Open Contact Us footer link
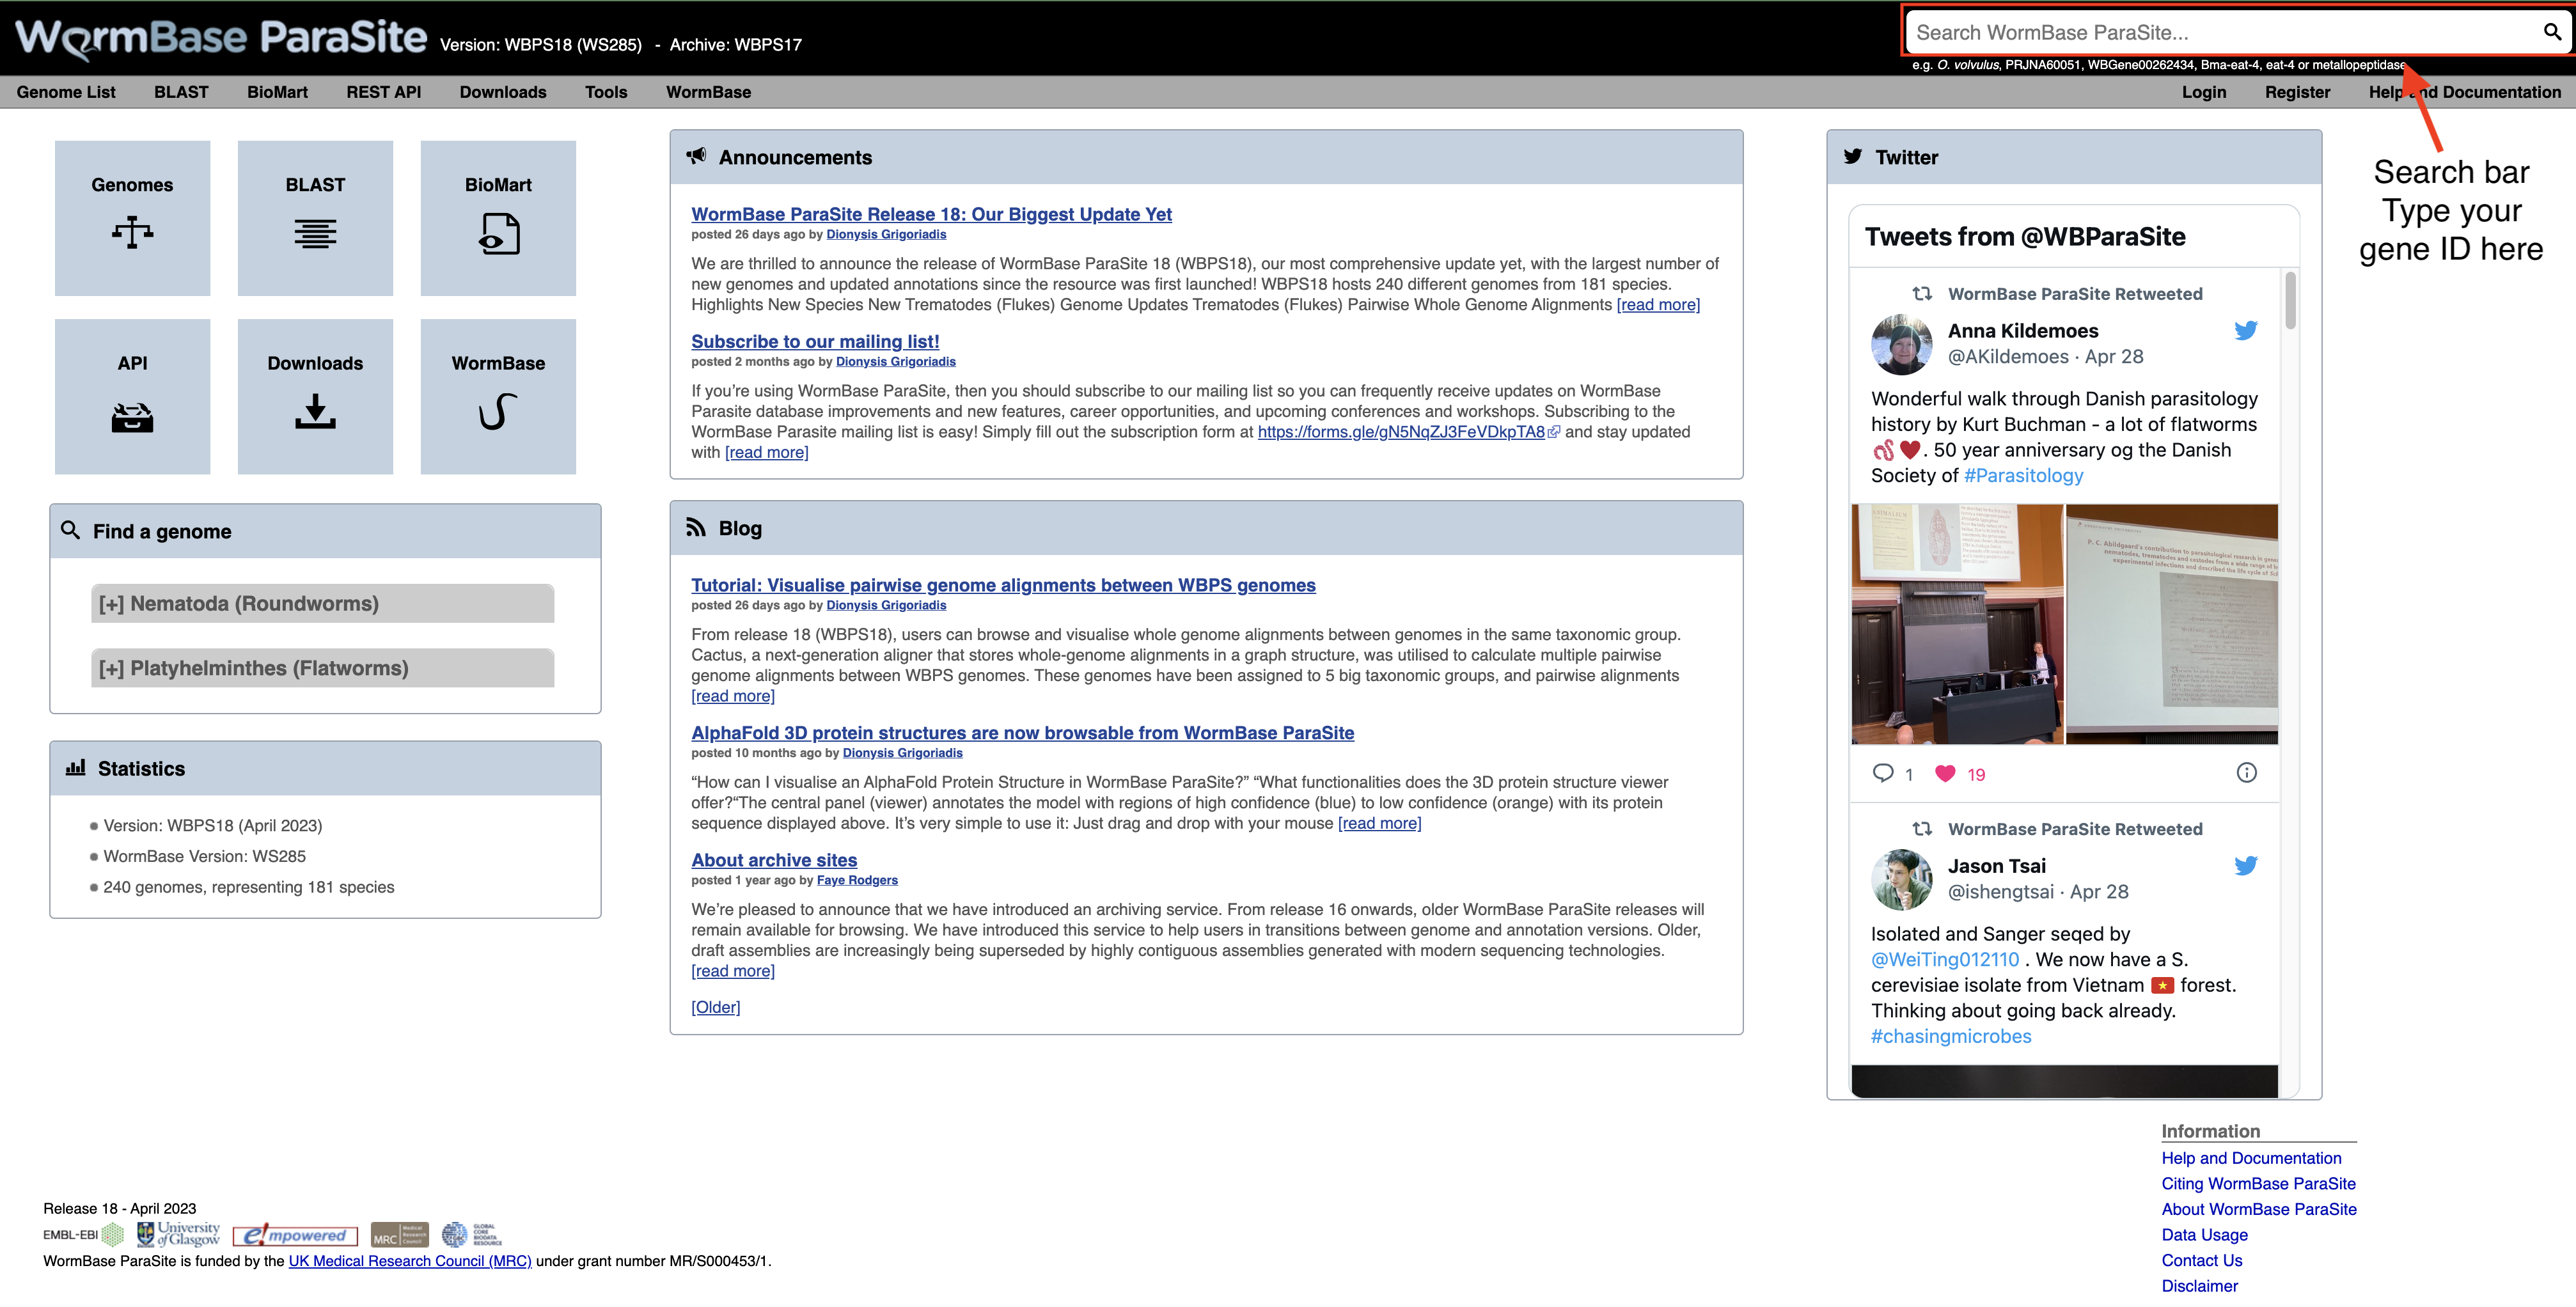Viewport: 2576px width, 1307px height. tap(2202, 1260)
